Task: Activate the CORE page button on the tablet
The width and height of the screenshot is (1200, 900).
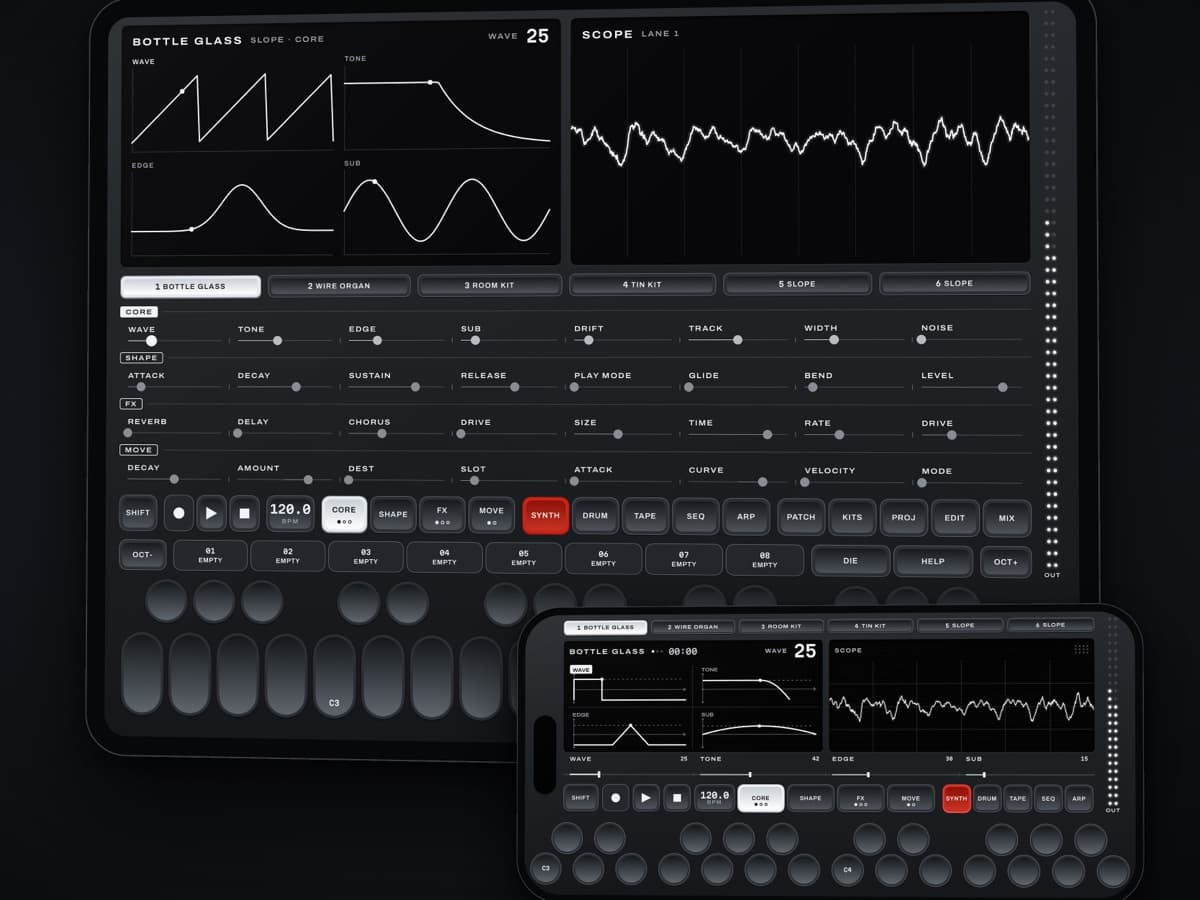Action: [x=344, y=514]
